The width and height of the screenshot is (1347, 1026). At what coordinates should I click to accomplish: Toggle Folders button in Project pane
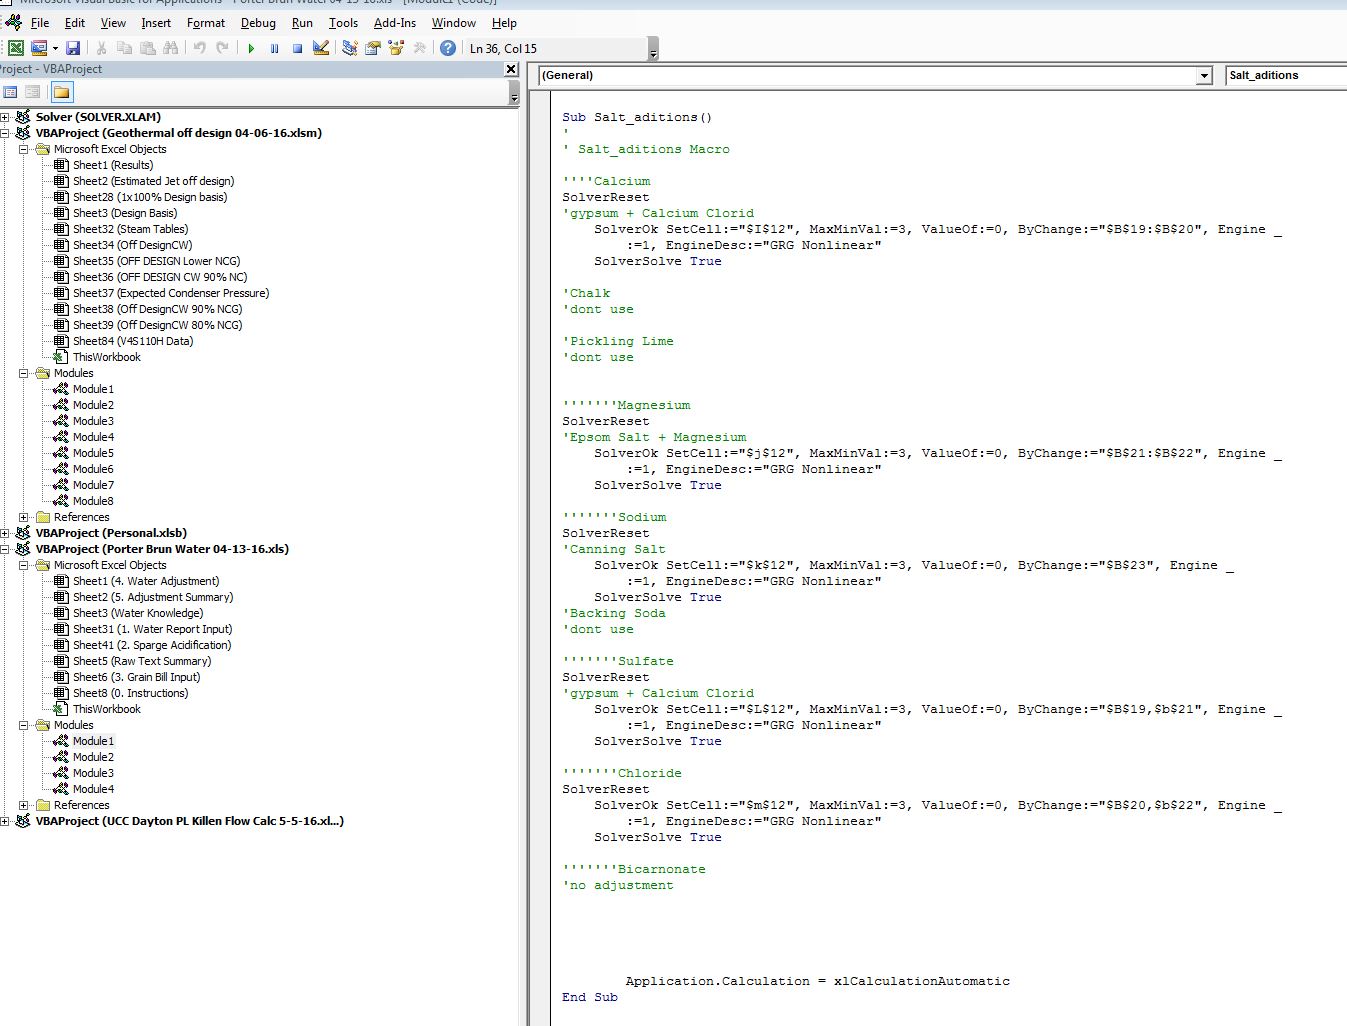pos(62,92)
